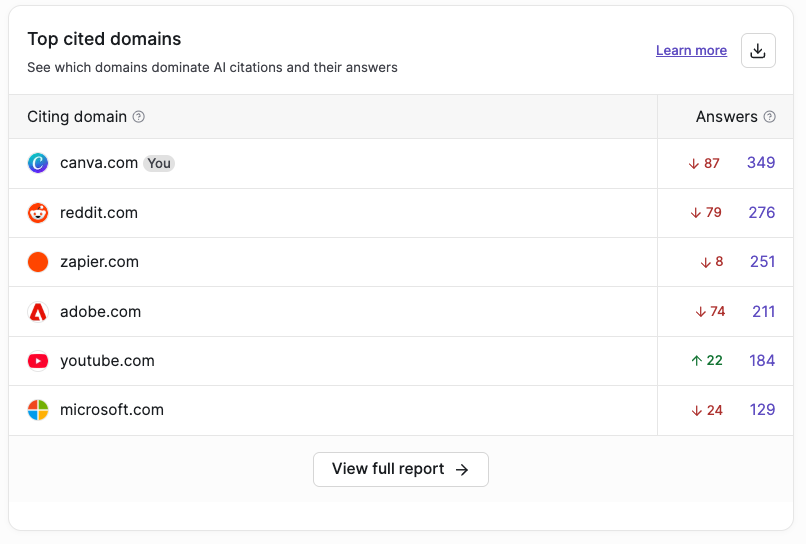
Task: Open the Answers column help icon
Action: point(770,117)
